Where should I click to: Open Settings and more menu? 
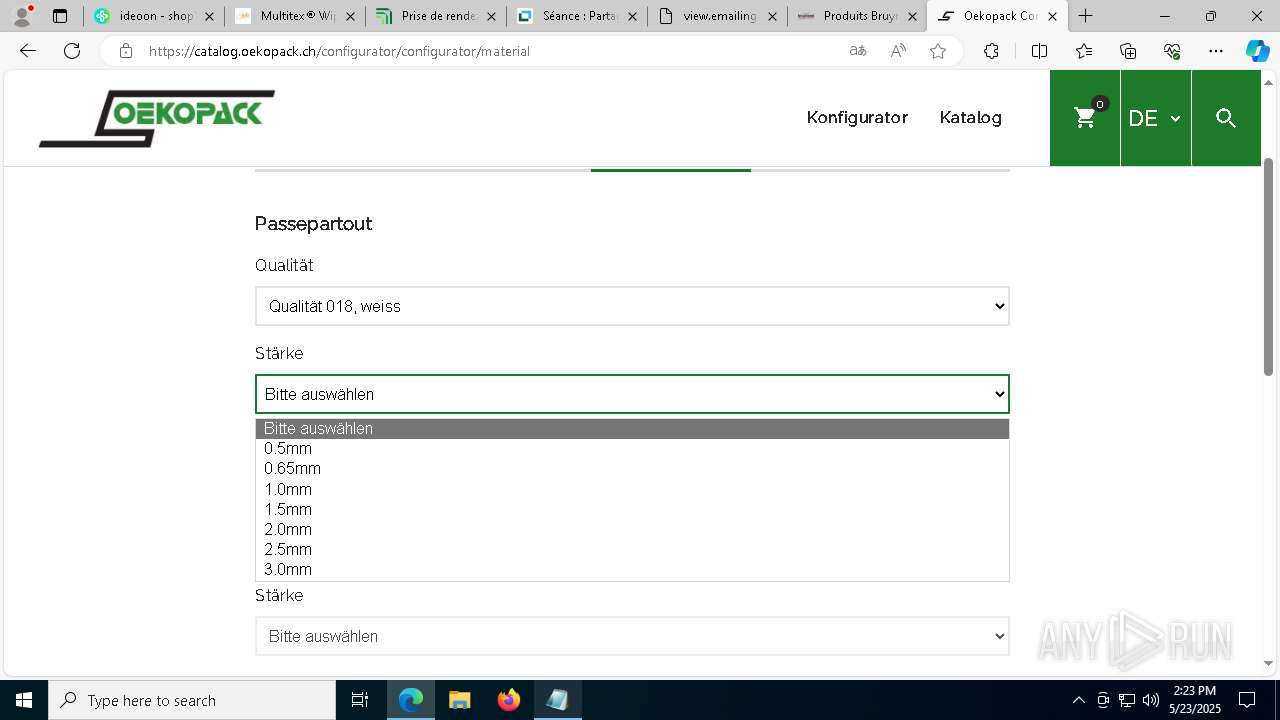[1216, 51]
